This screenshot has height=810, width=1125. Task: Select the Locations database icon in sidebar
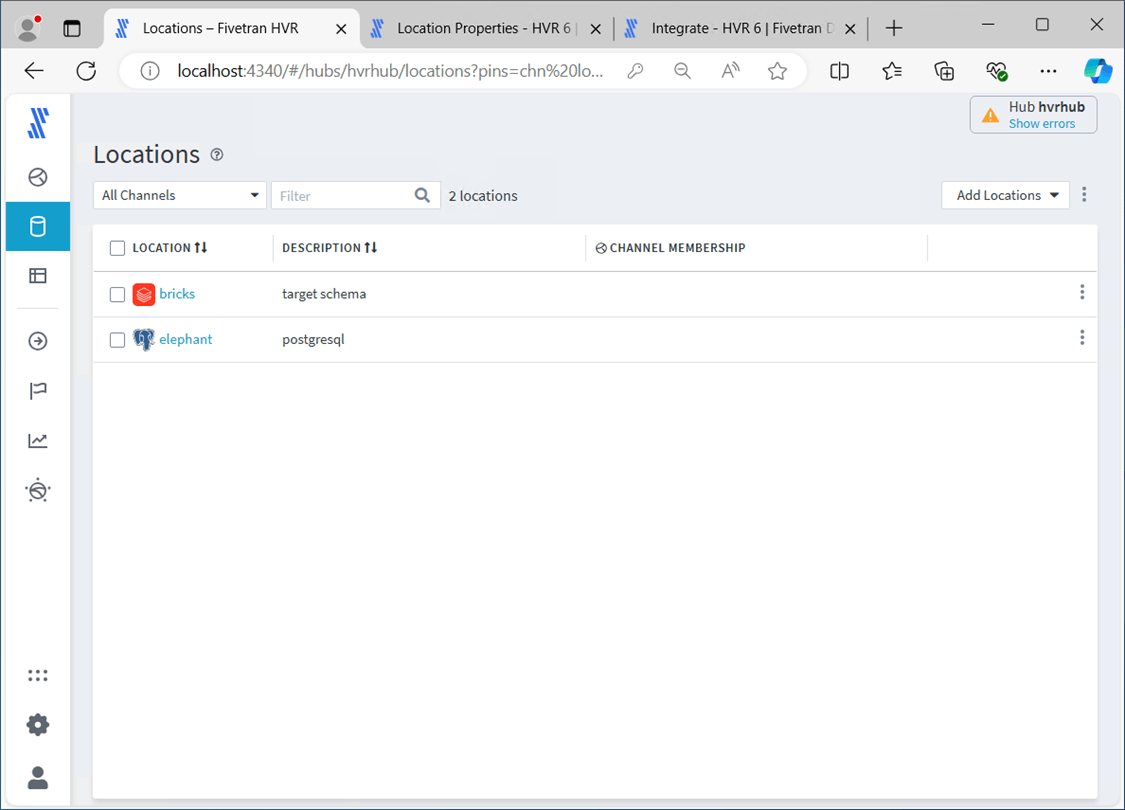[38, 227]
